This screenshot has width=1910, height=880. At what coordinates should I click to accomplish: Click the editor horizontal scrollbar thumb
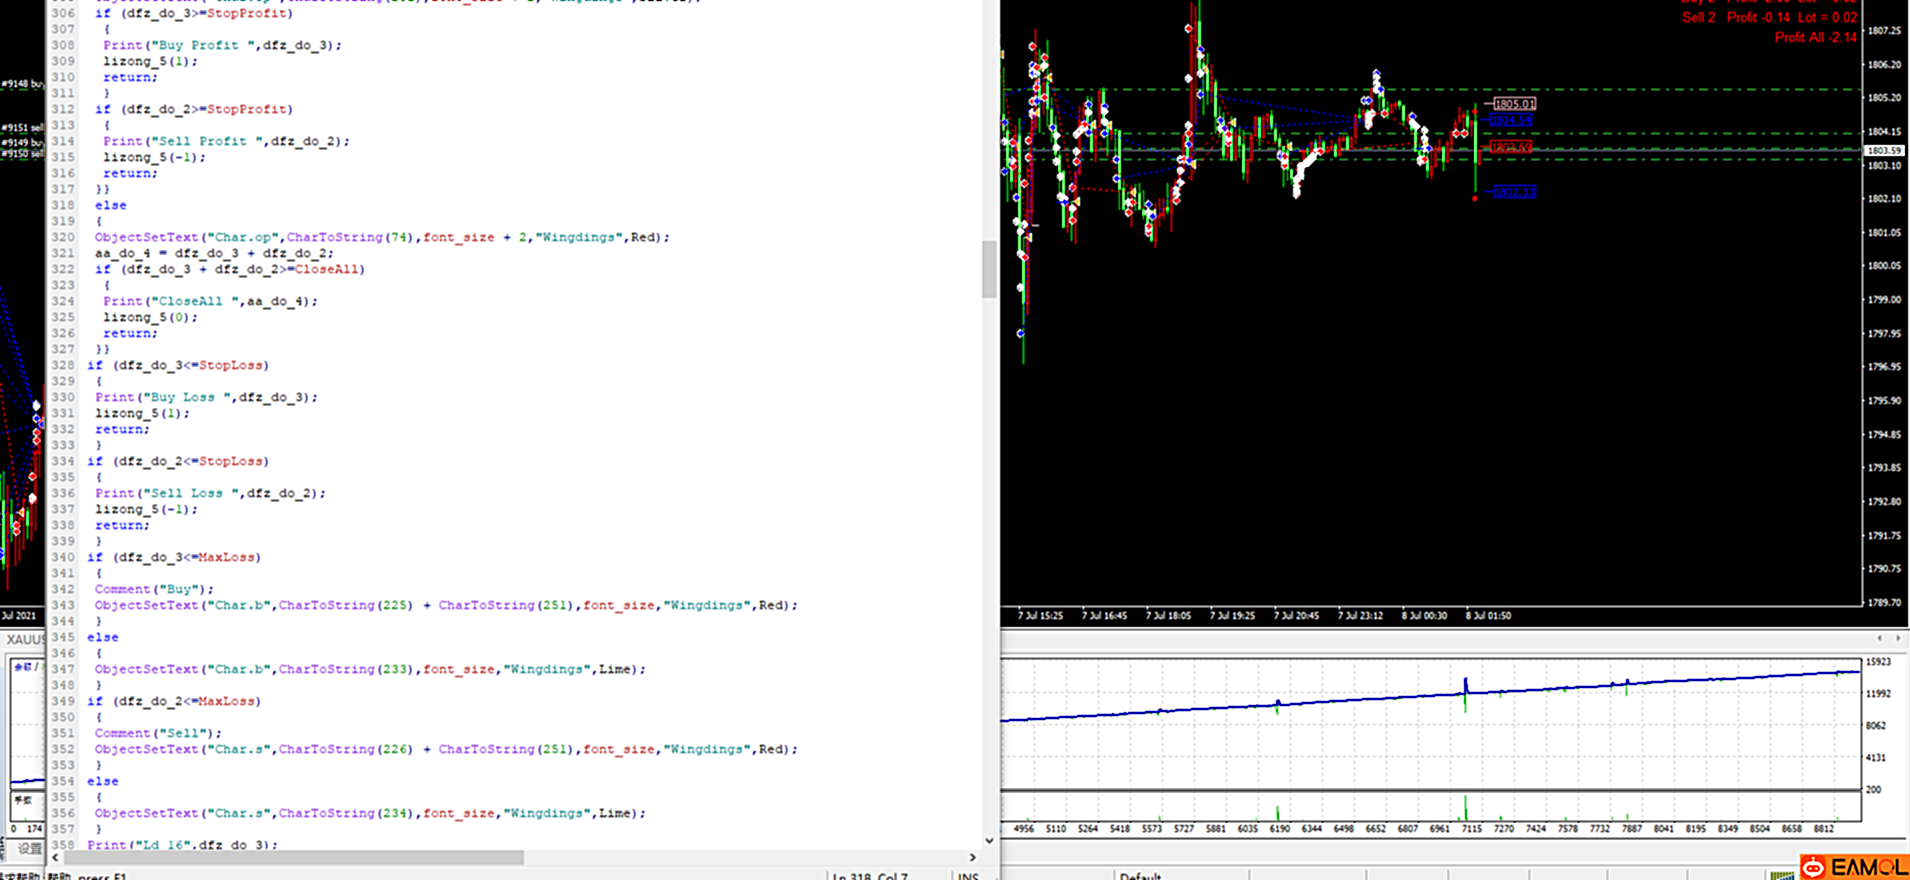pyautogui.click(x=295, y=857)
